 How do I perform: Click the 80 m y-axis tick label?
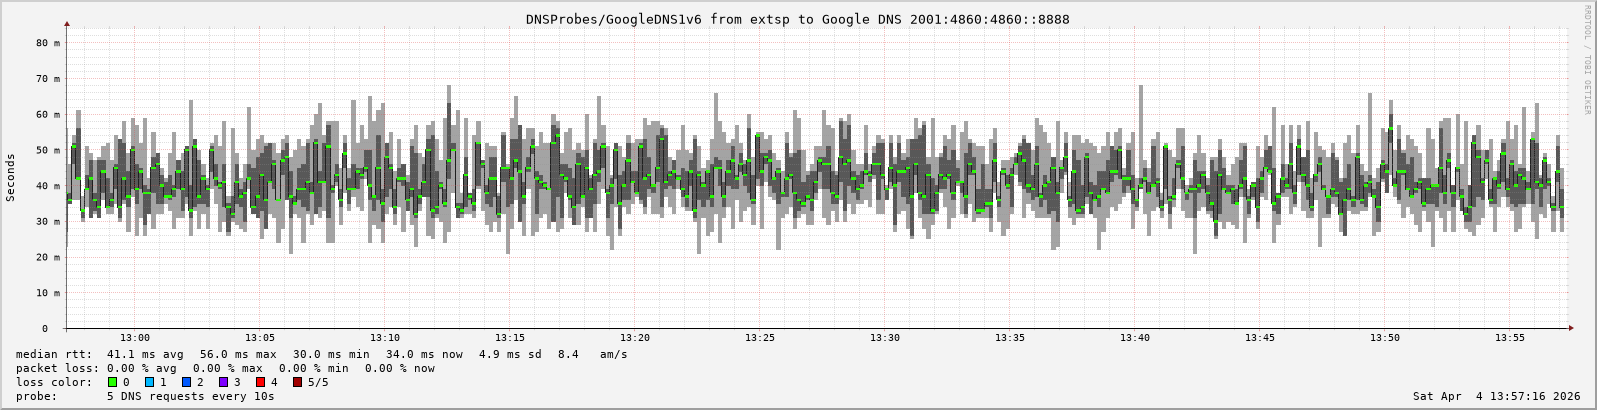48,43
